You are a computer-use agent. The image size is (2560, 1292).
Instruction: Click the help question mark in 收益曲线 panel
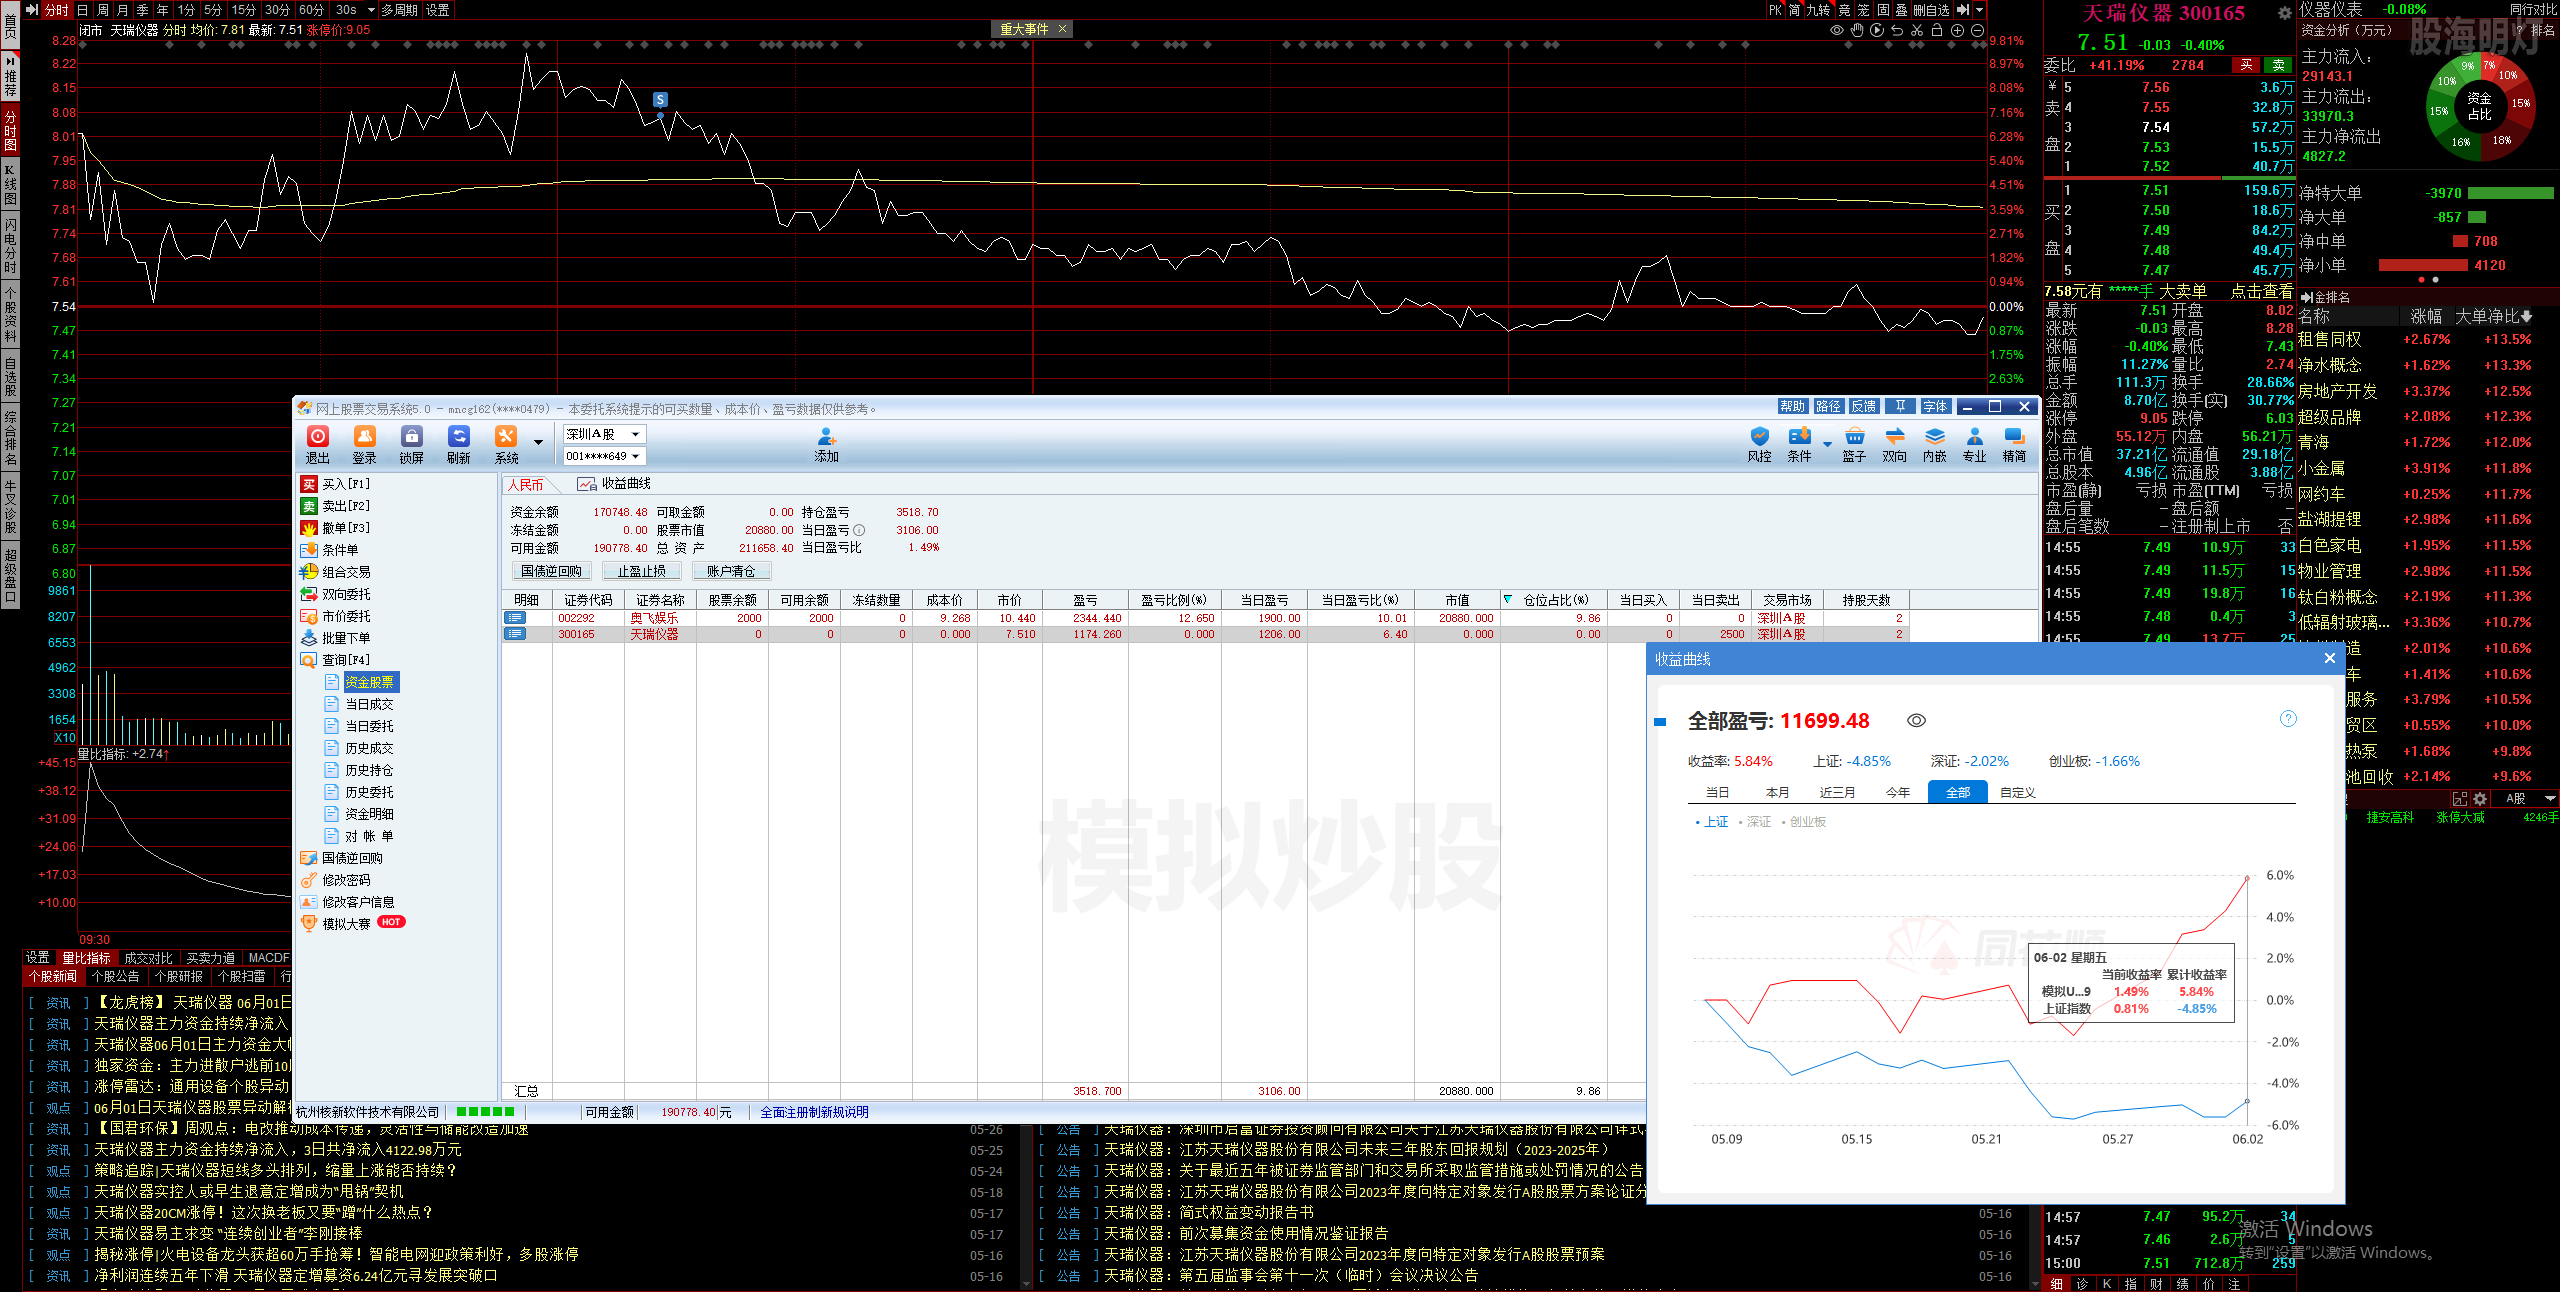click(2288, 719)
